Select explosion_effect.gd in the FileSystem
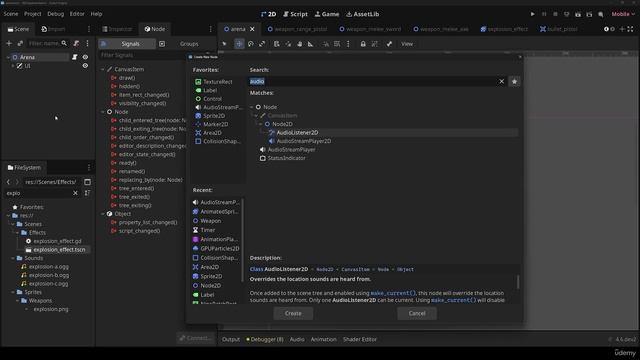 [x=57, y=241]
